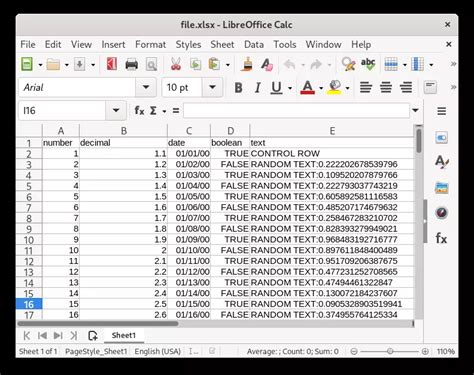
Task: Expand Save options dropdown arrow
Action: (x=93, y=65)
